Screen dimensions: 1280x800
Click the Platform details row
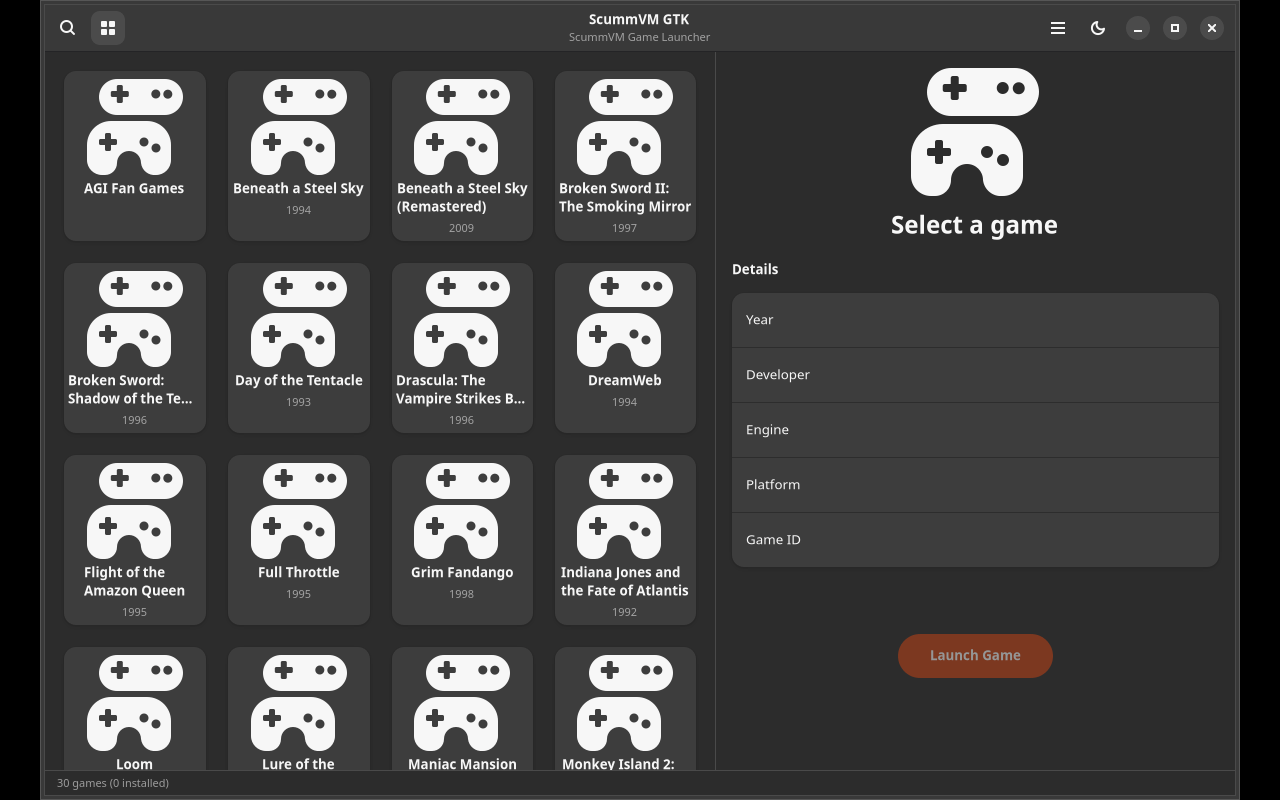point(975,485)
